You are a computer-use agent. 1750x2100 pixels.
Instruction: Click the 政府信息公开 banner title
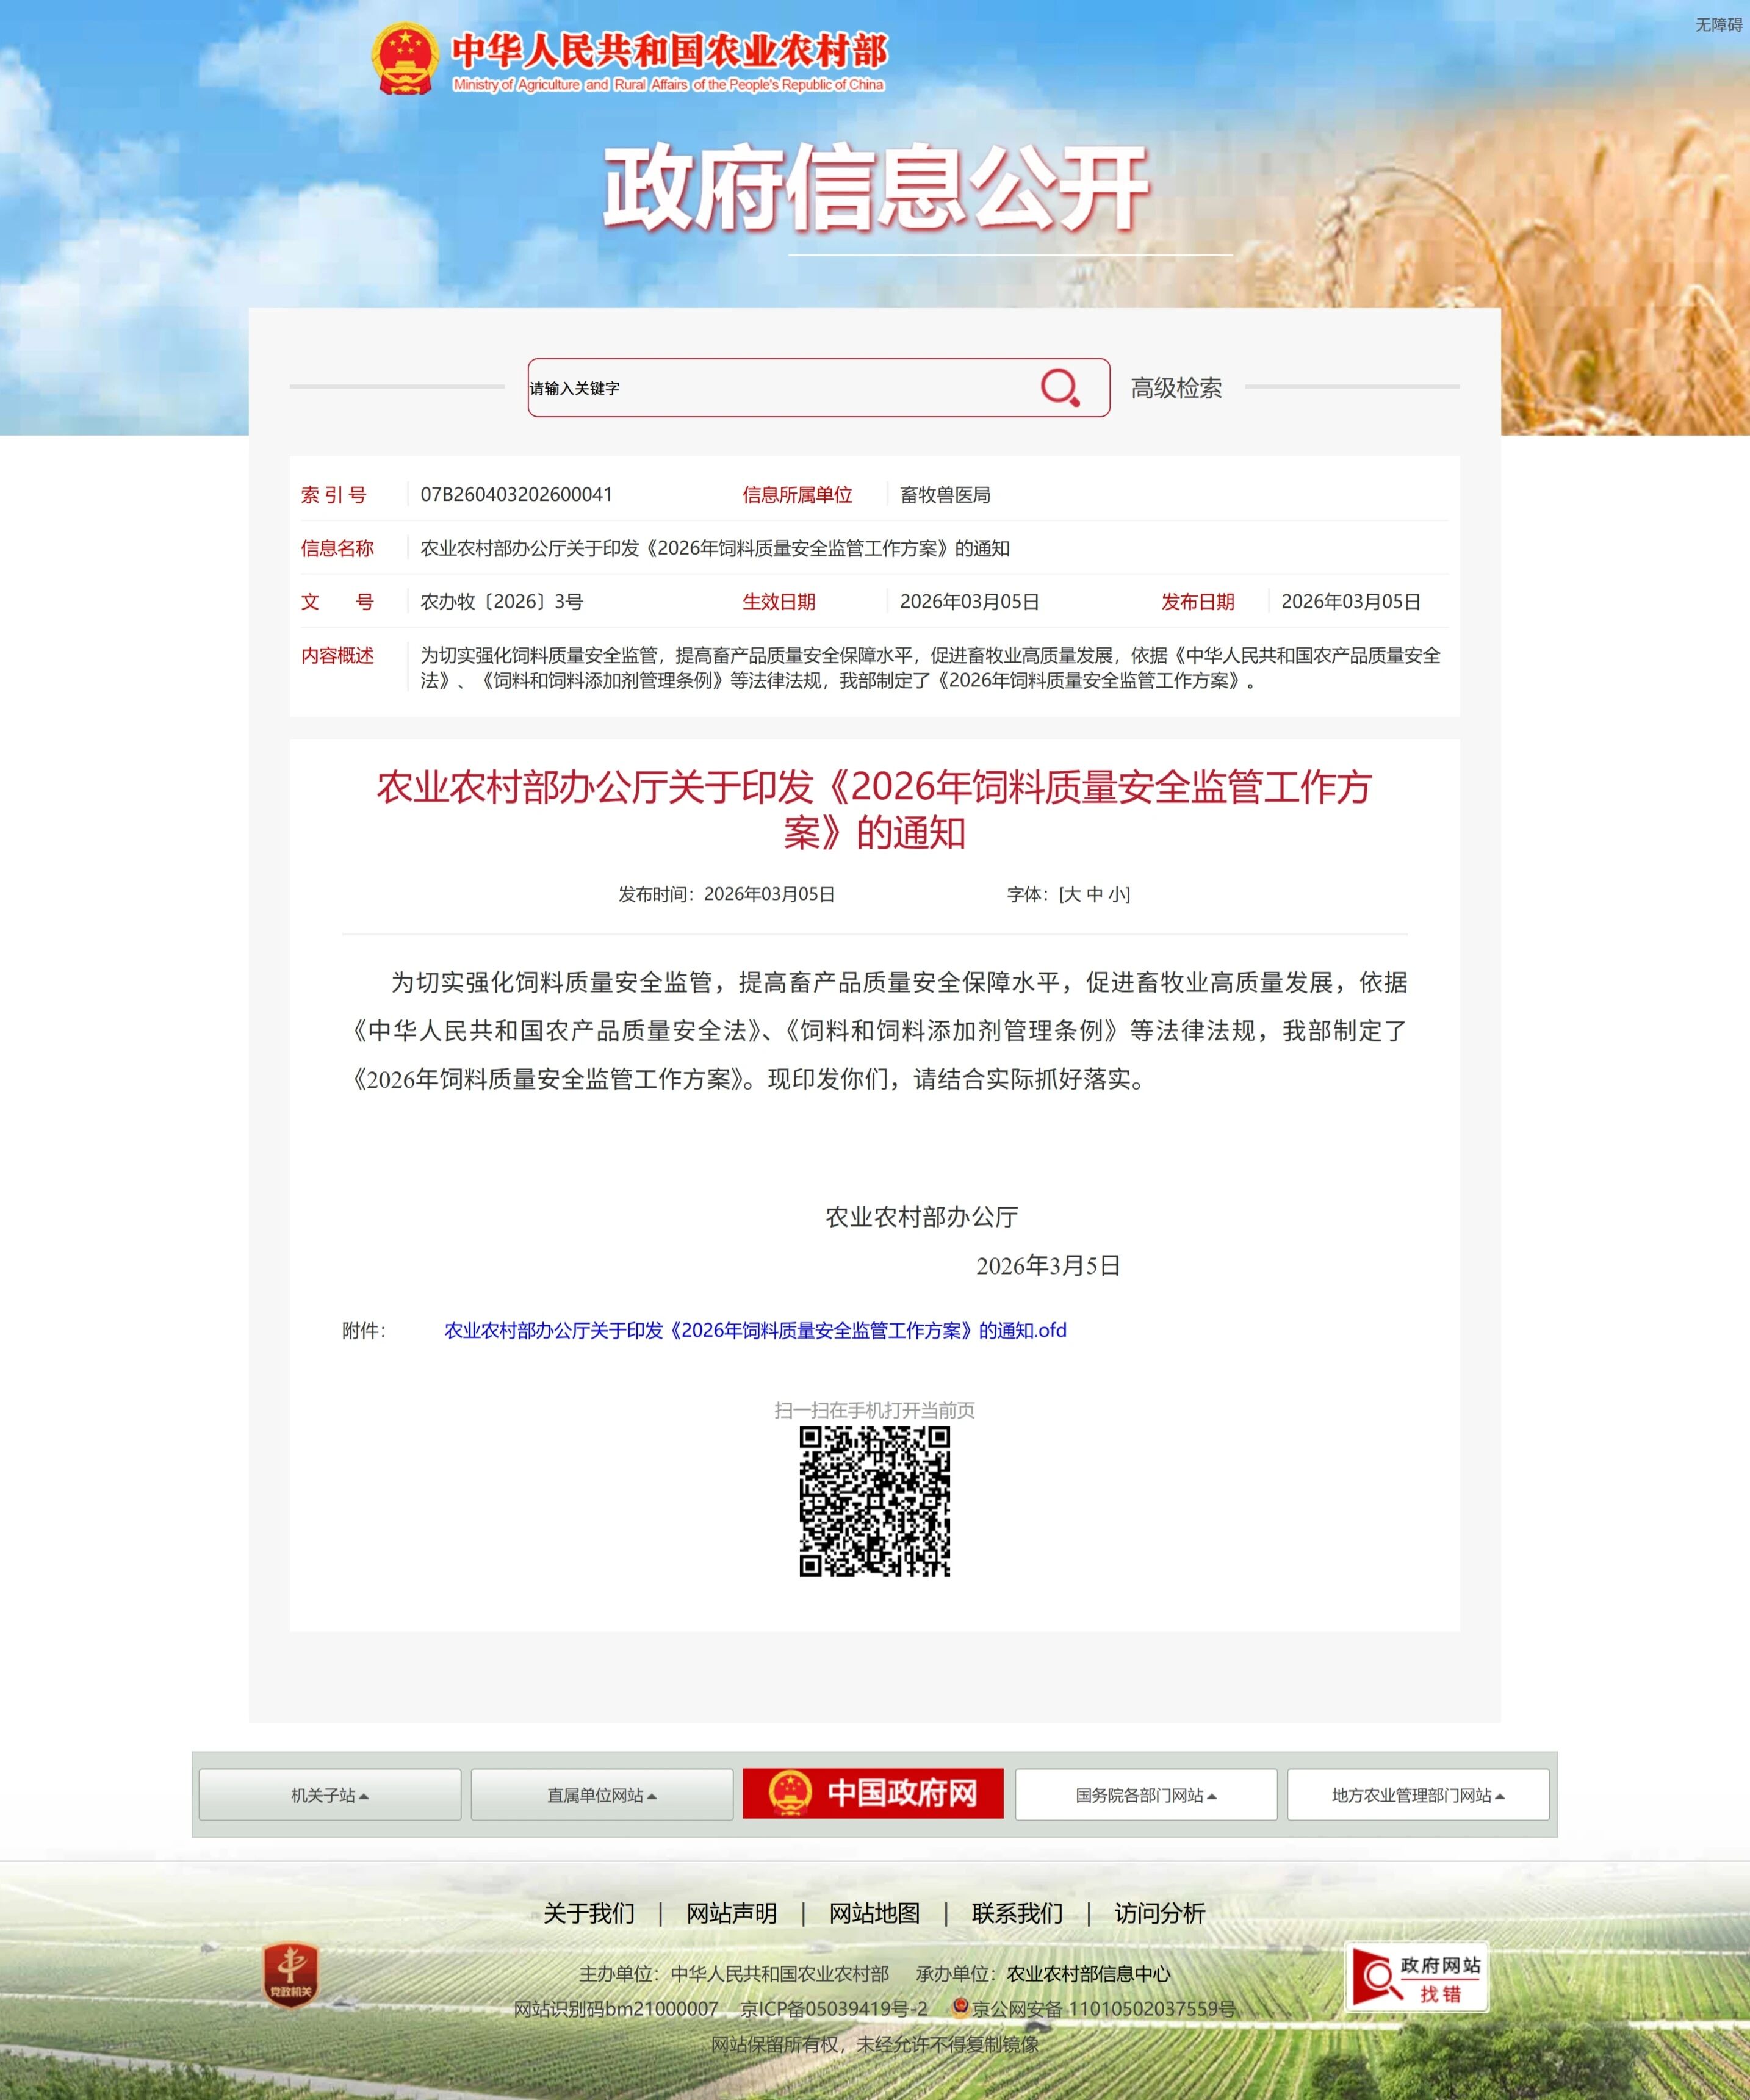coord(875,187)
